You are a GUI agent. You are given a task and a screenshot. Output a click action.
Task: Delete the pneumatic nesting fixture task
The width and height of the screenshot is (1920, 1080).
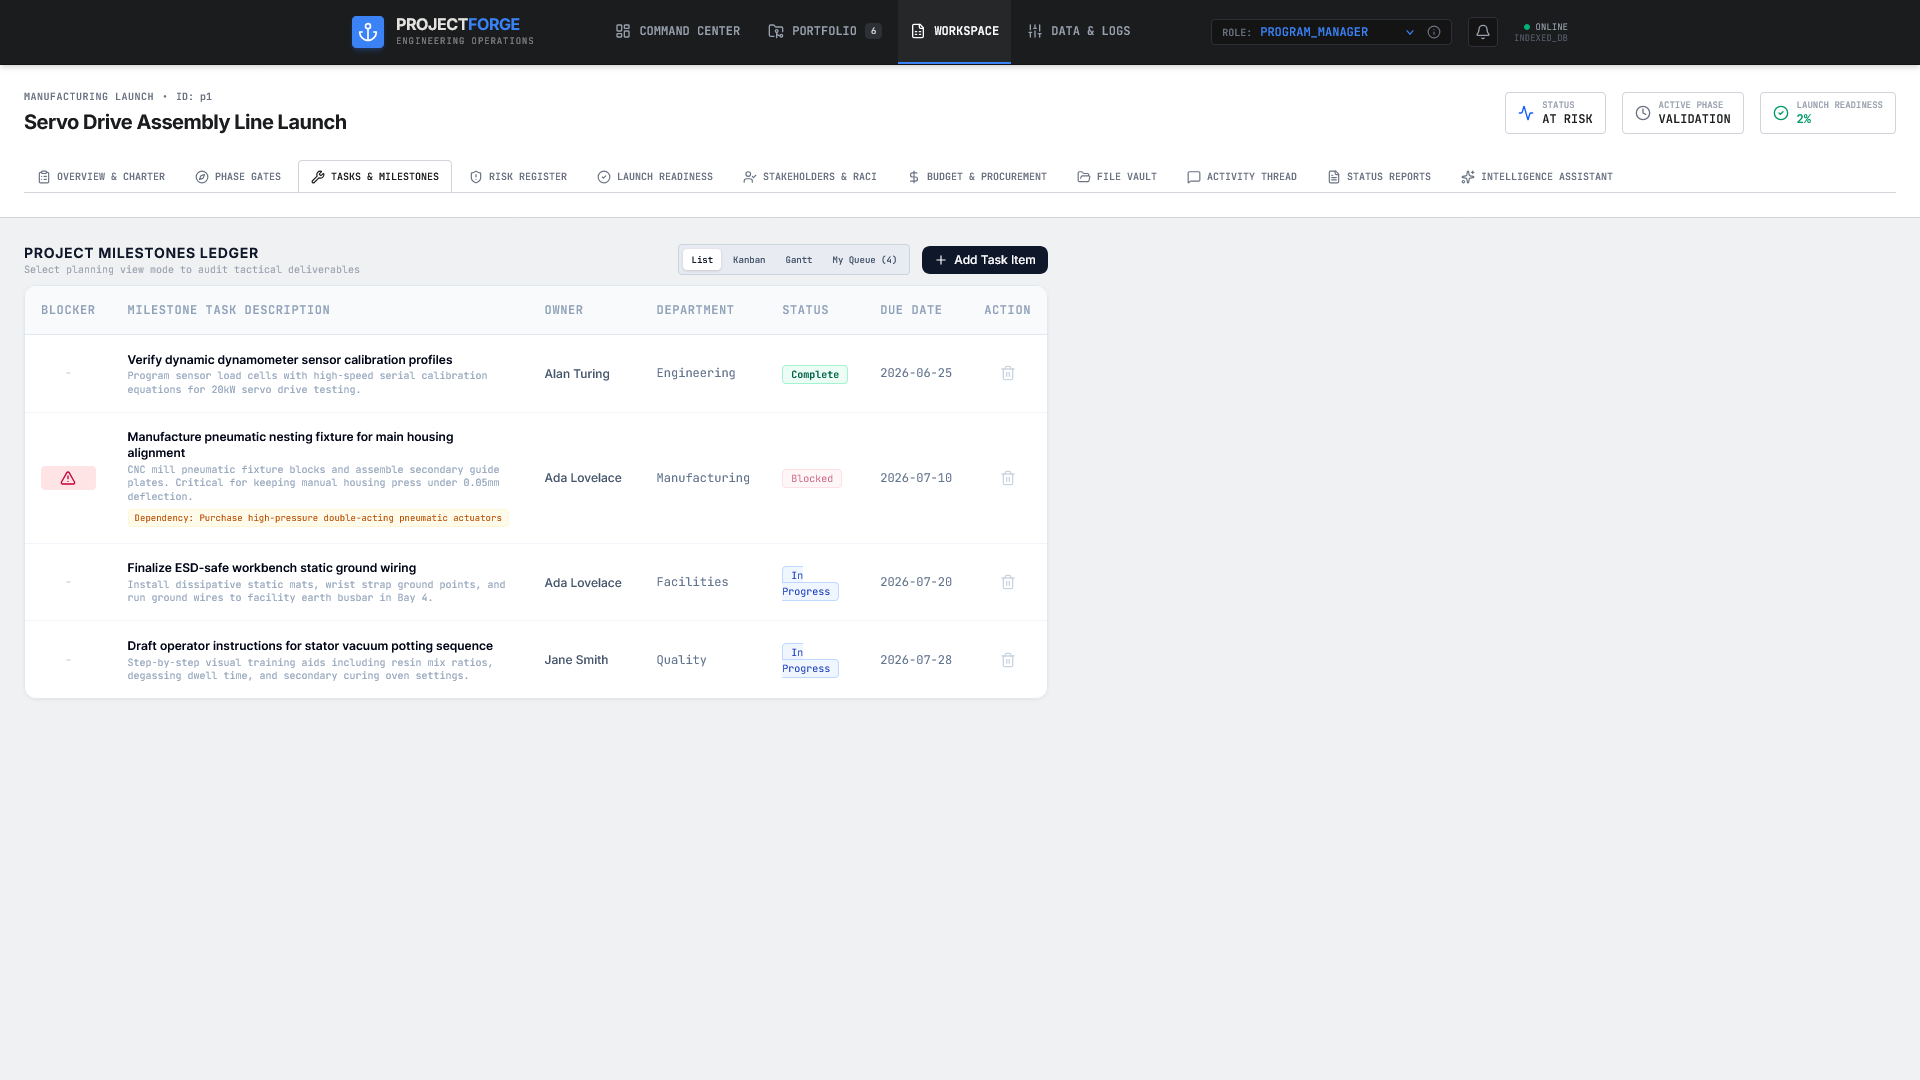click(1008, 478)
